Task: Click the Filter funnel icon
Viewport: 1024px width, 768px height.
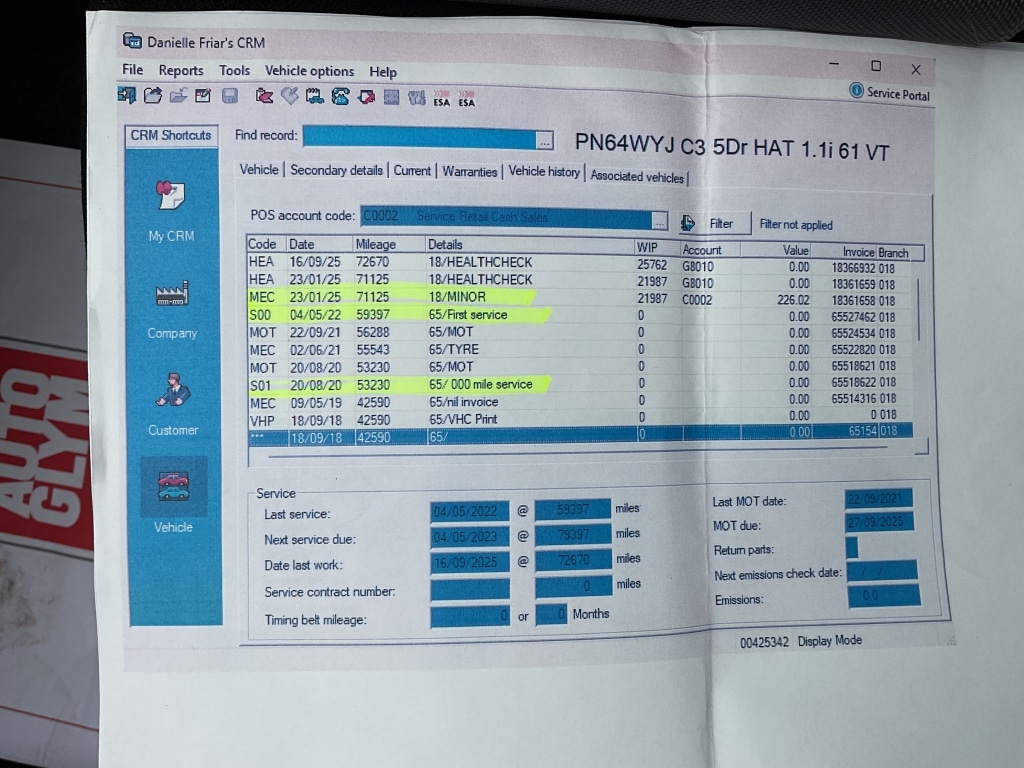Action: [689, 223]
